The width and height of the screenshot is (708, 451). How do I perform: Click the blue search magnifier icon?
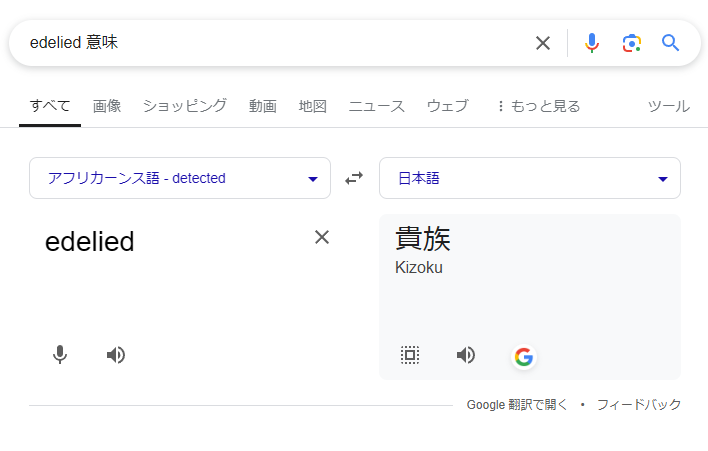tap(670, 43)
